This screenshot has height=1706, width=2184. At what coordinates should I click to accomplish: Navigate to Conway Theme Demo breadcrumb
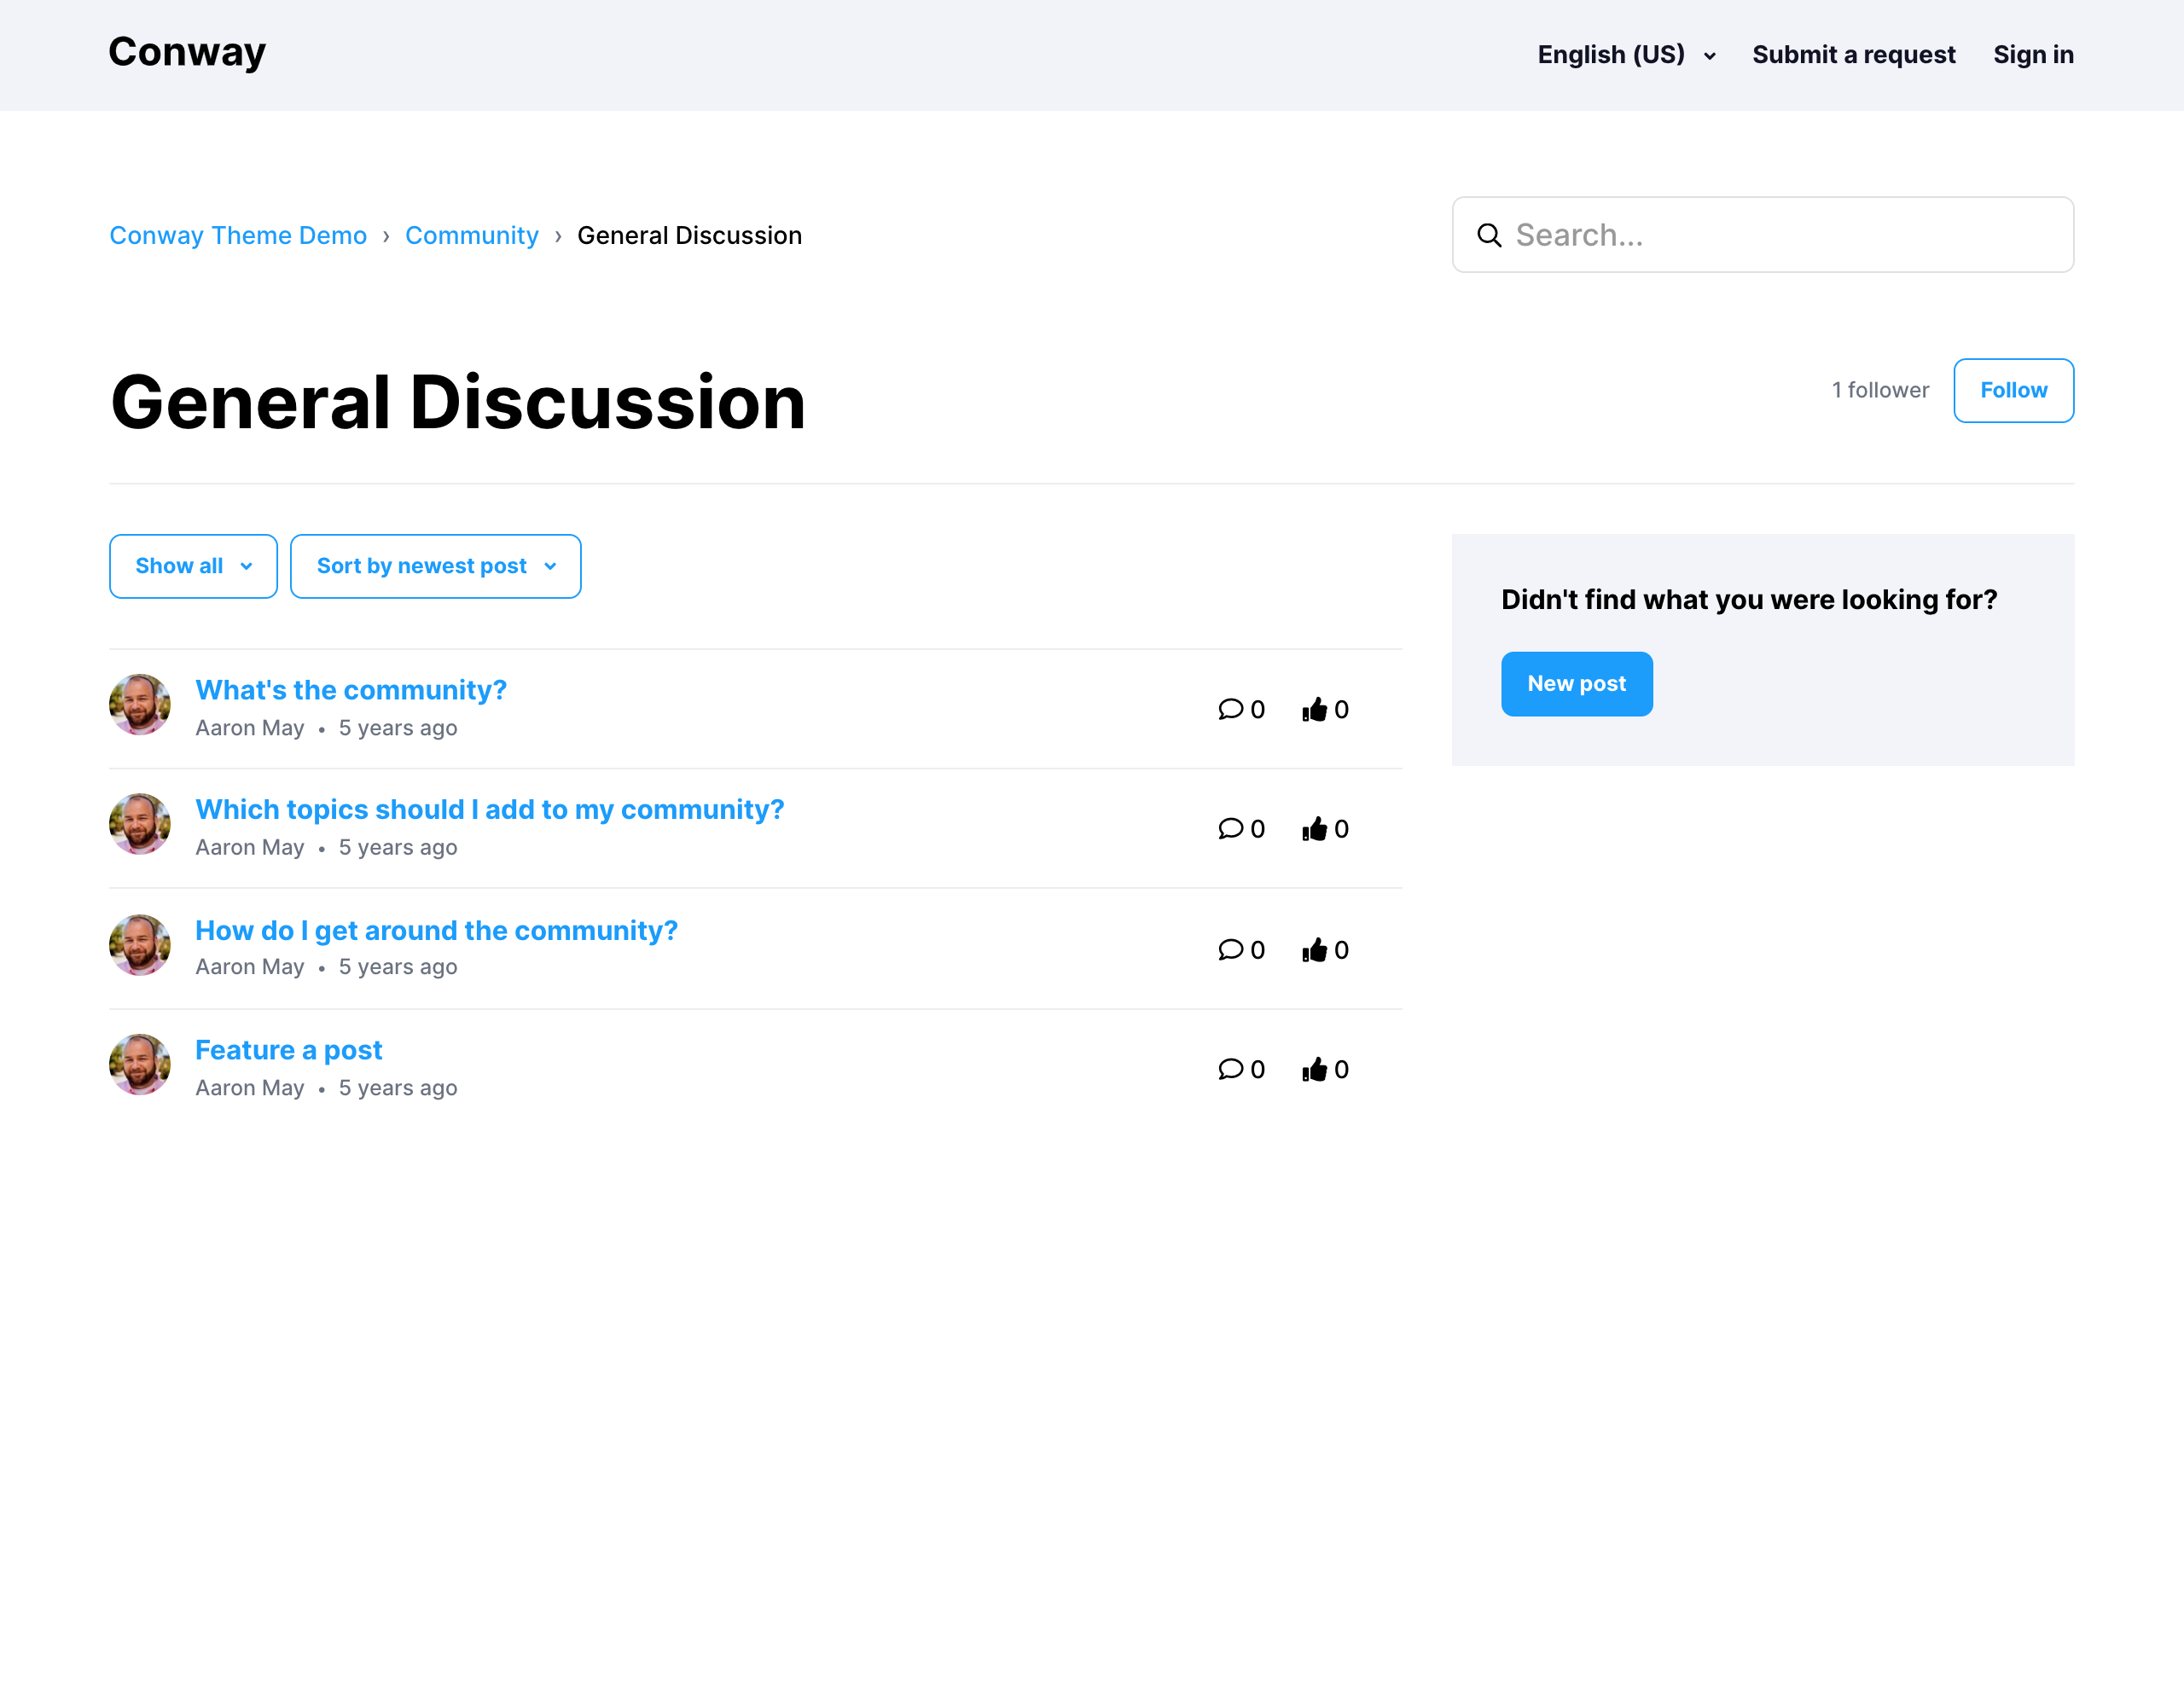click(238, 235)
